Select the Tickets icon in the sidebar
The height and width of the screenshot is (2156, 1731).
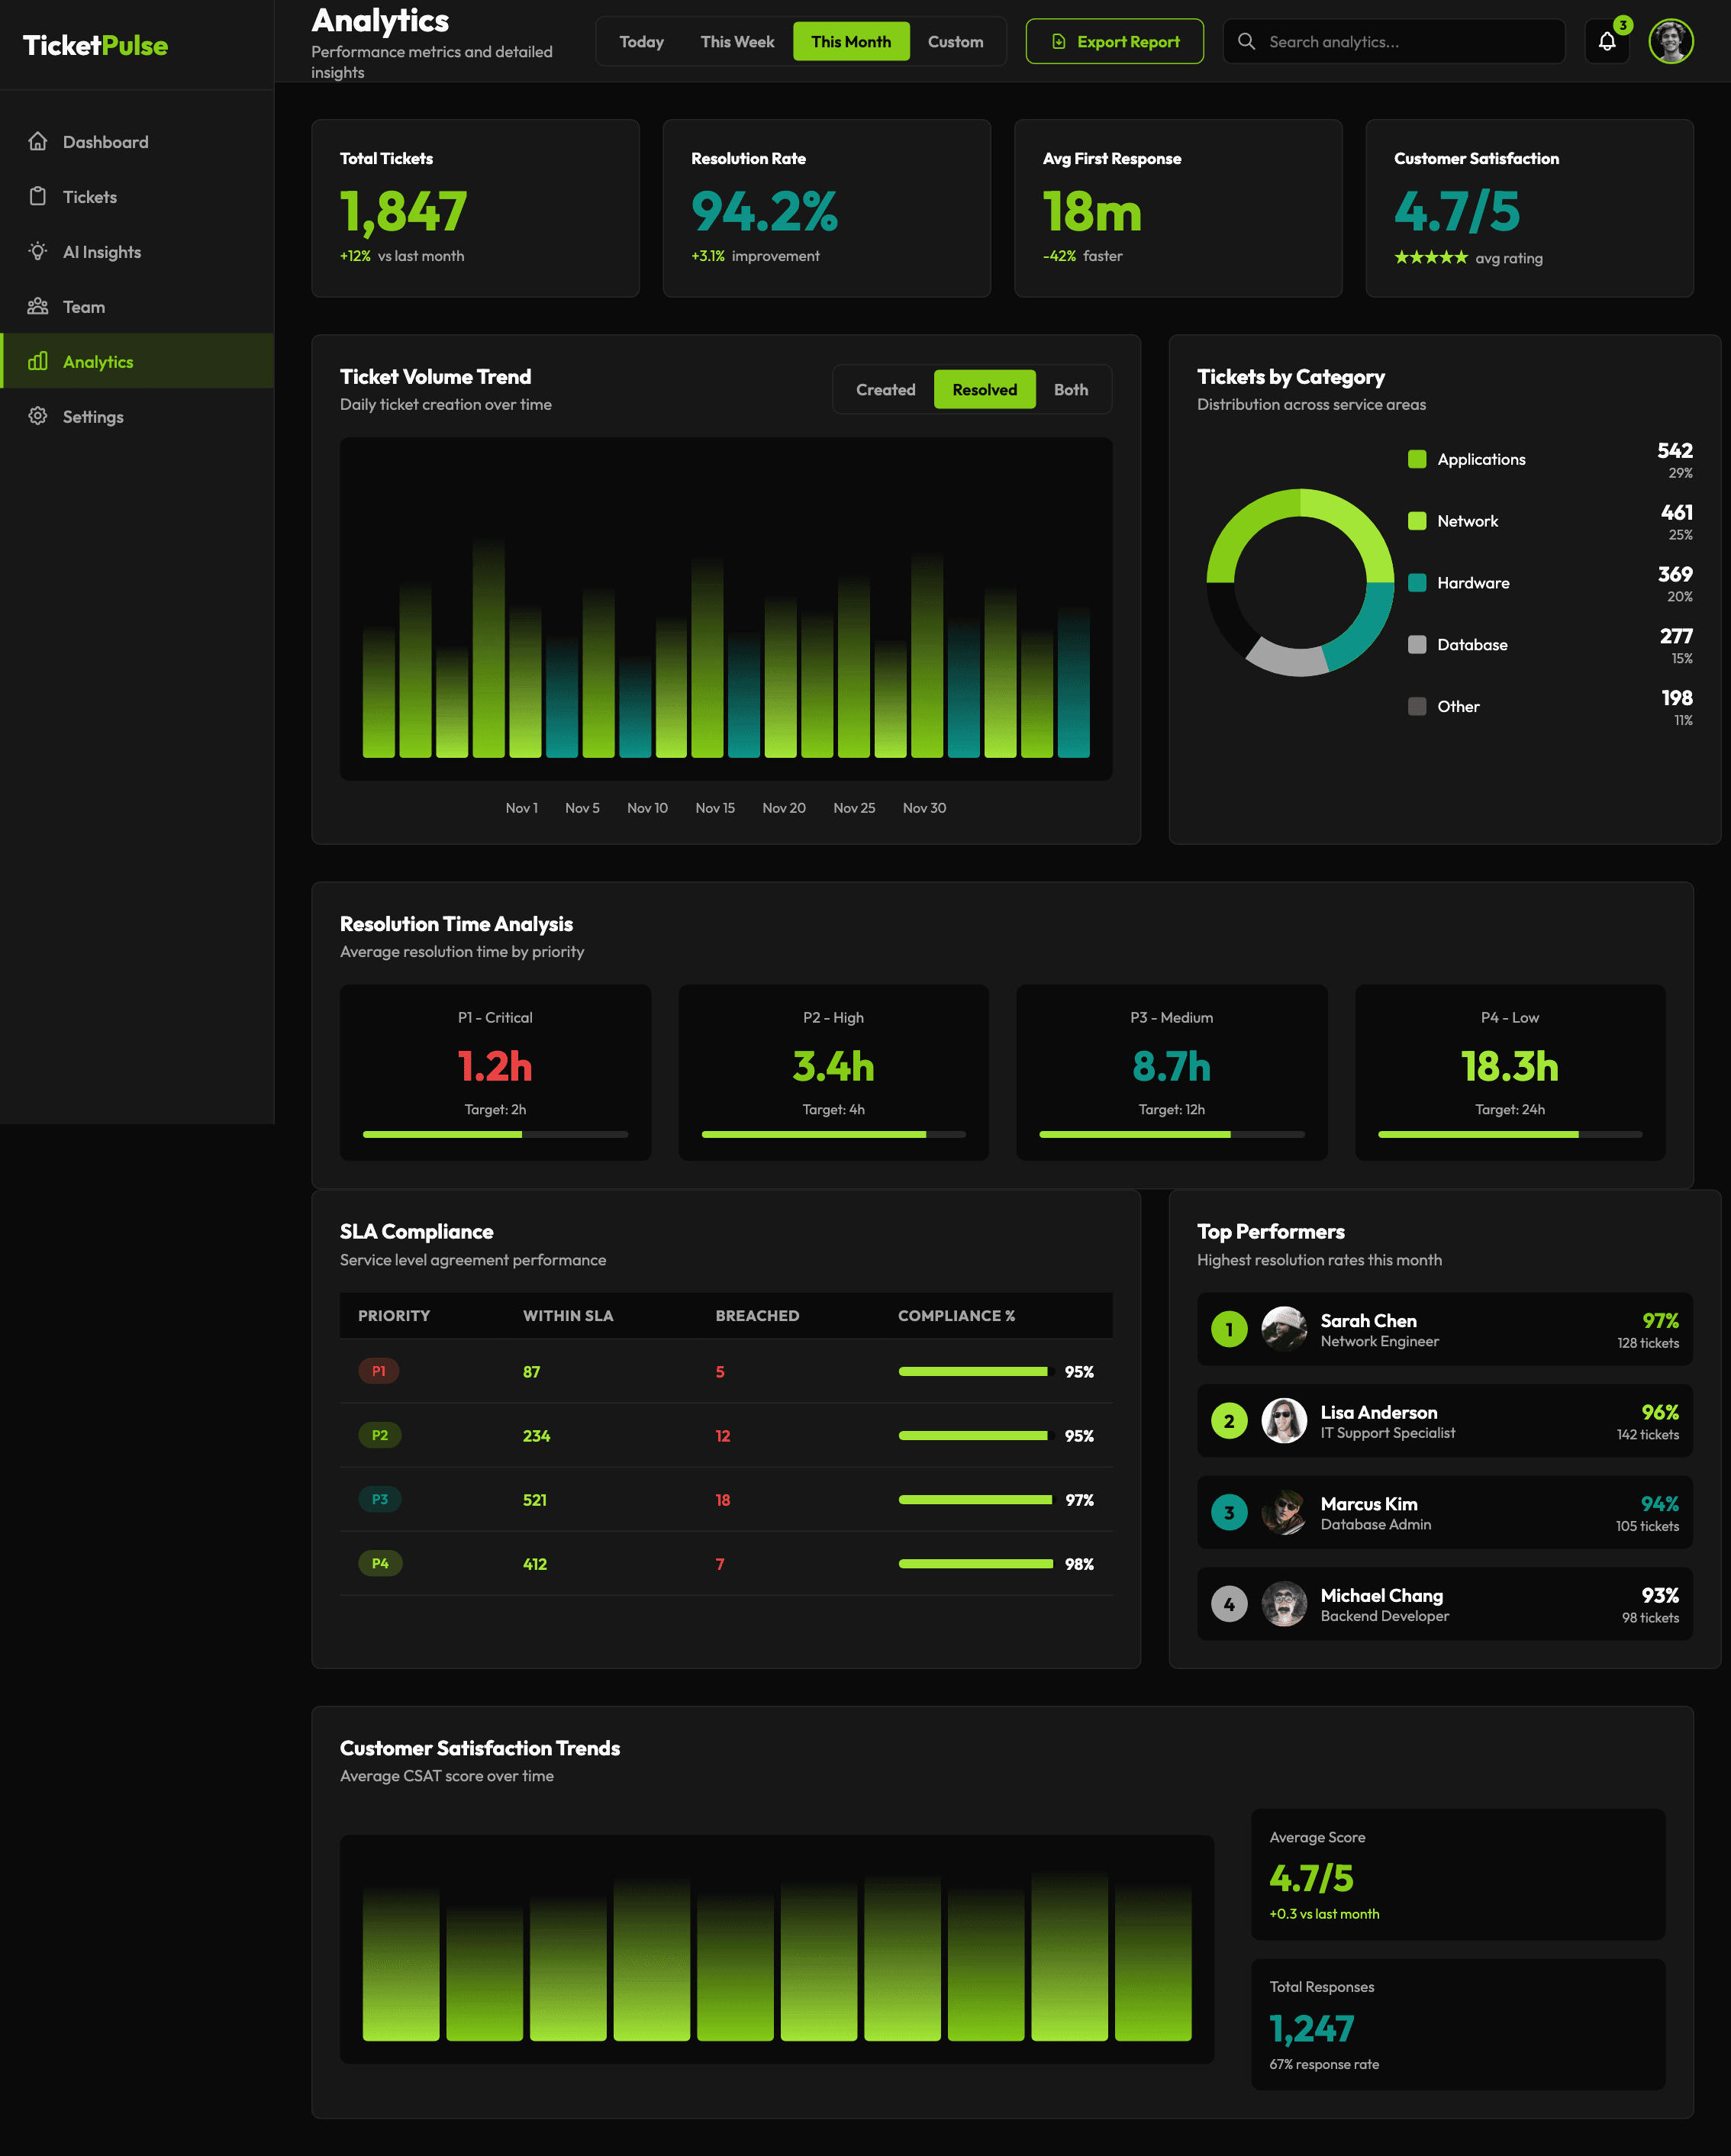coord(38,196)
